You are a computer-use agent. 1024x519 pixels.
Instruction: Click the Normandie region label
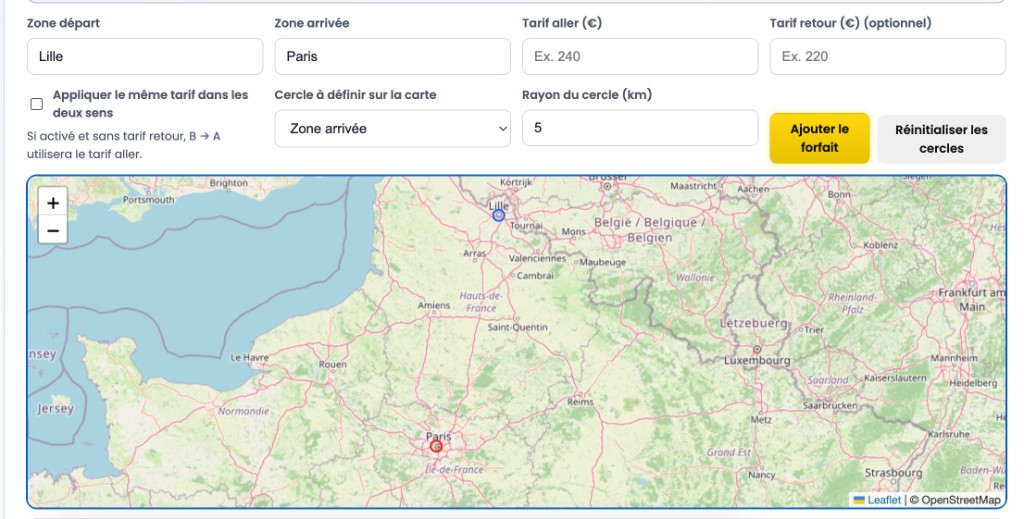point(244,411)
